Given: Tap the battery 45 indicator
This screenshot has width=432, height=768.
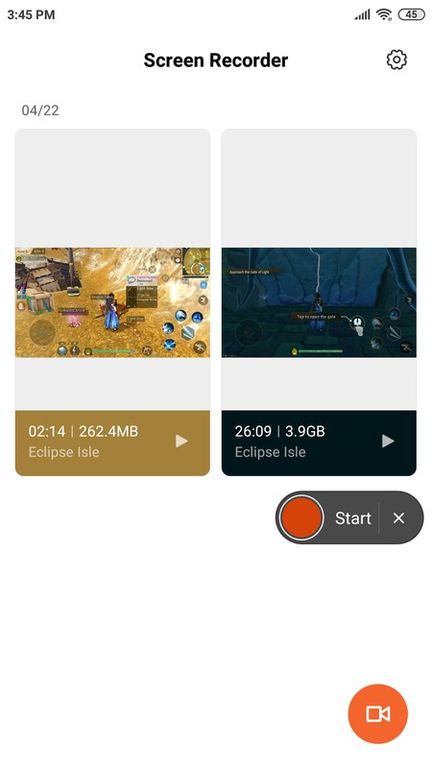Looking at the screenshot, I should point(411,15).
